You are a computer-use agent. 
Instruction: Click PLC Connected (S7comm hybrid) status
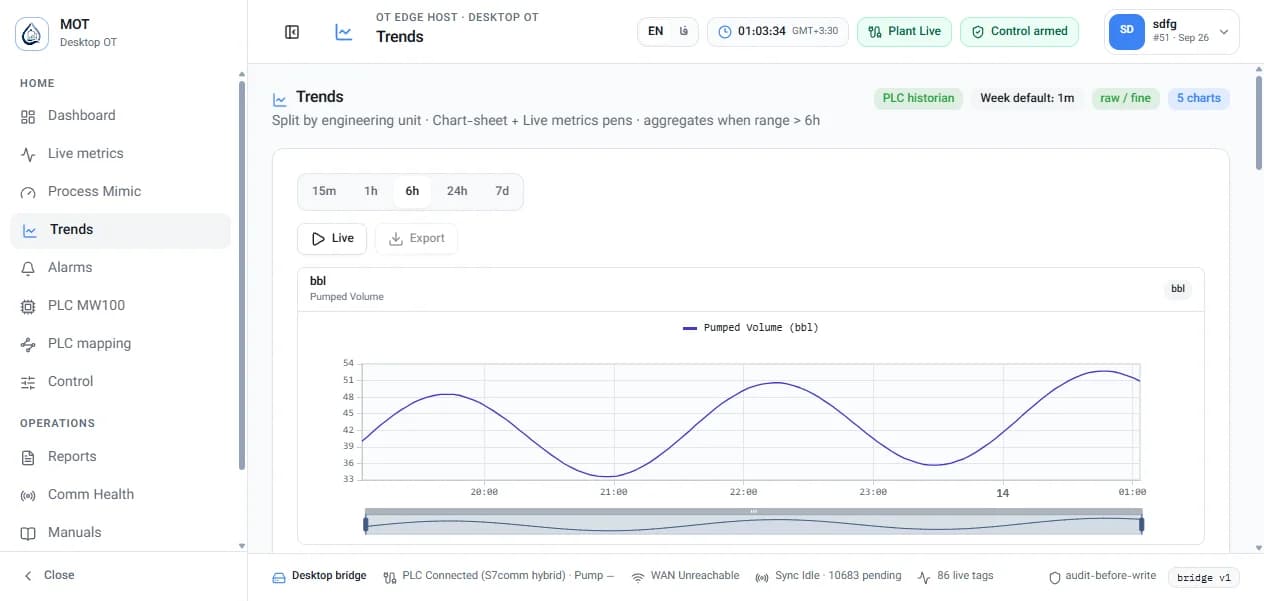[500, 576]
